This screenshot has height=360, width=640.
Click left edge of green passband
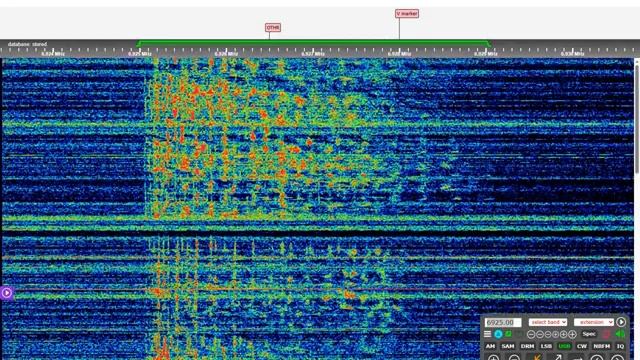pos(138,43)
